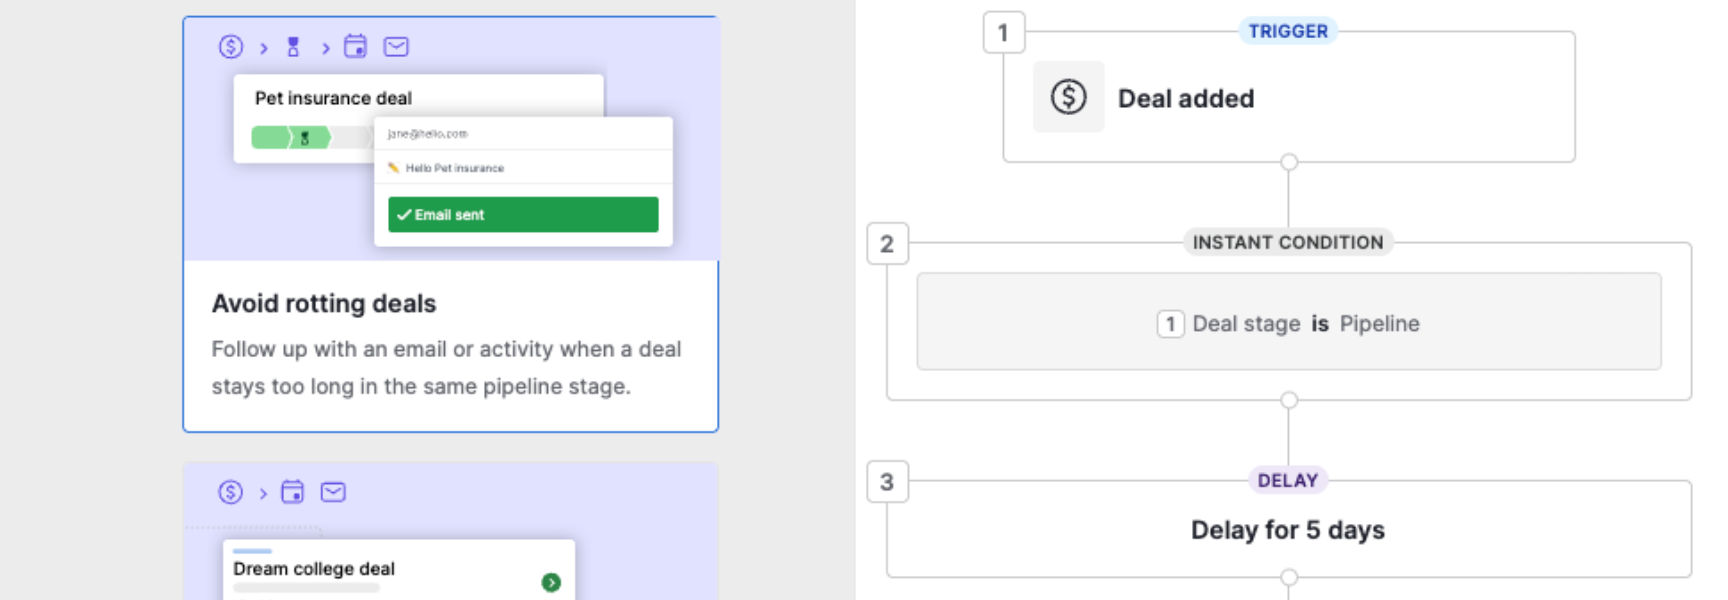Click the envelope email icon on Pet insurance card
The width and height of the screenshot is (1728, 600).
[x=398, y=46]
